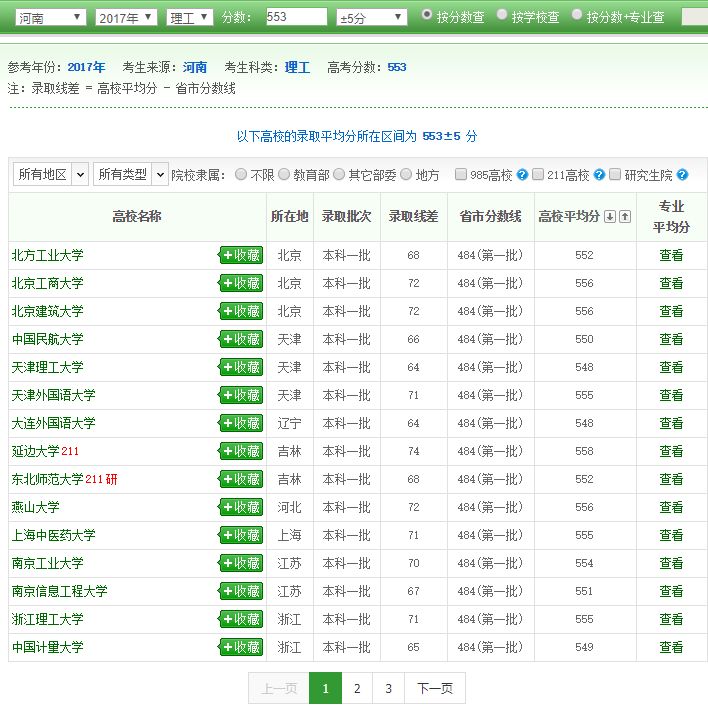The width and height of the screenshot is (708, 710).
Task: Open 南京信息工程大学 school link
Action: point(60,591)
